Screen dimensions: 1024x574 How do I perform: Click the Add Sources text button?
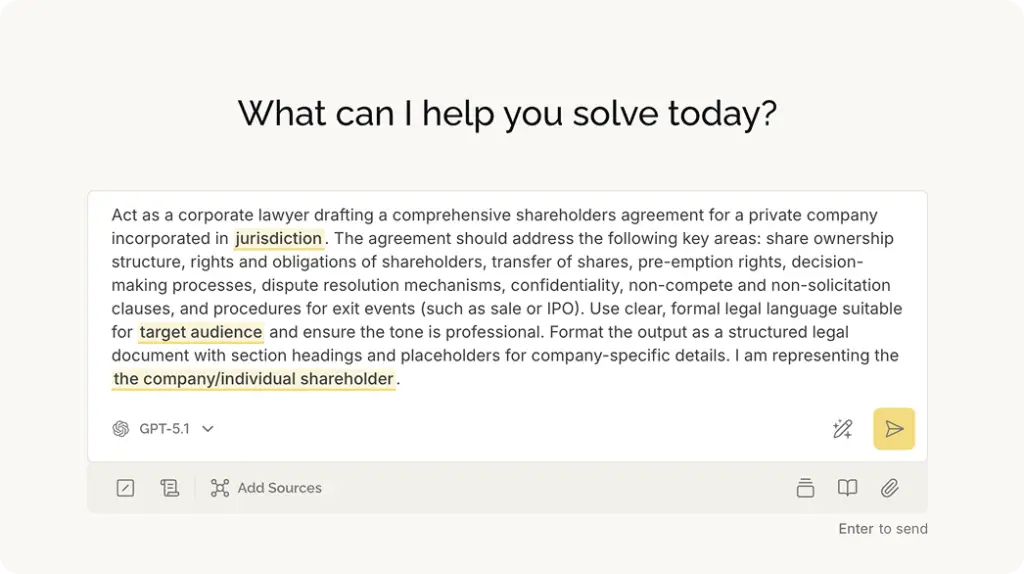279,488
